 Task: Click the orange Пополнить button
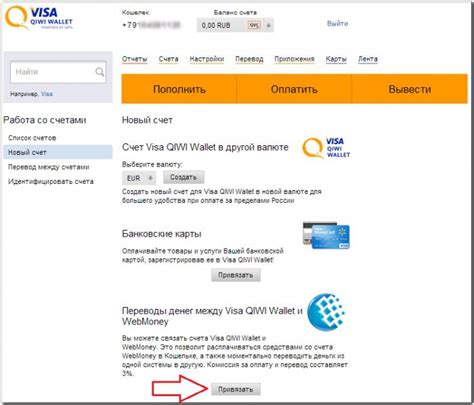179,89
